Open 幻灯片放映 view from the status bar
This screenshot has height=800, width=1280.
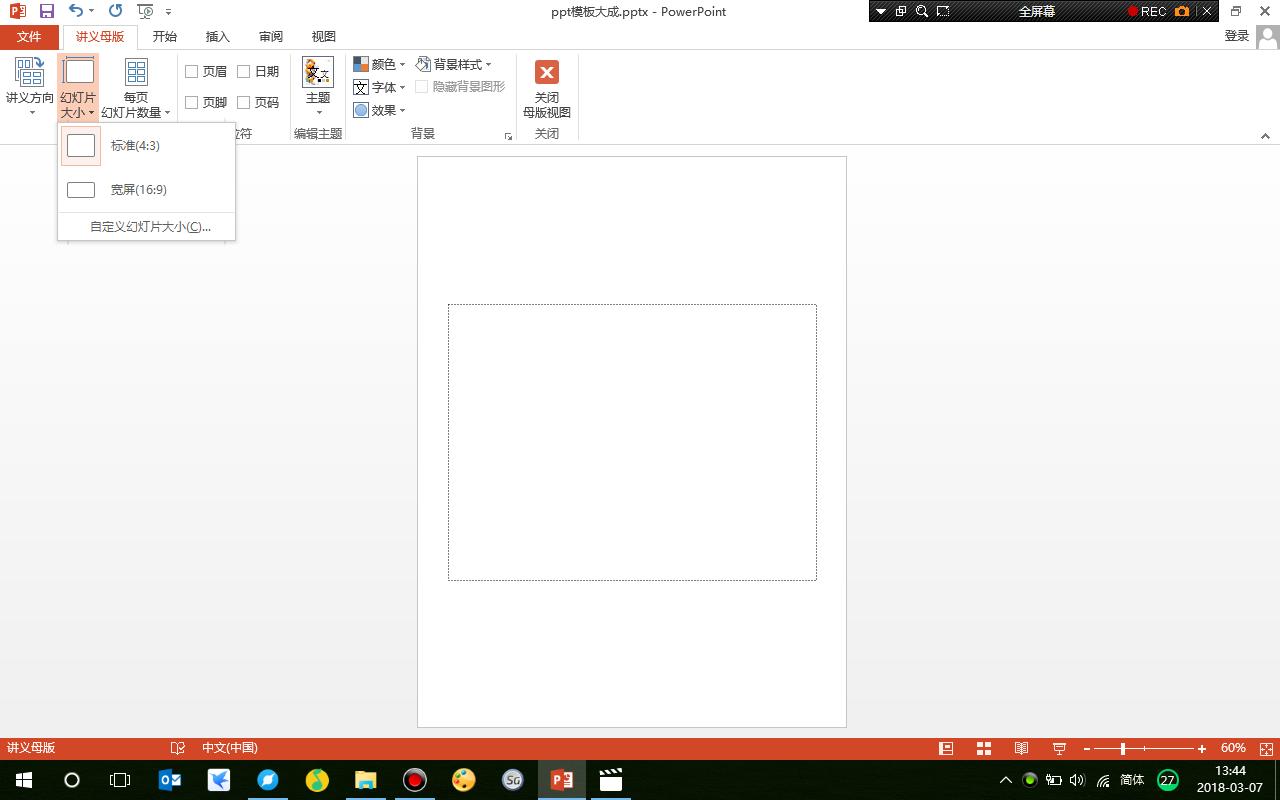point(1057,747)
